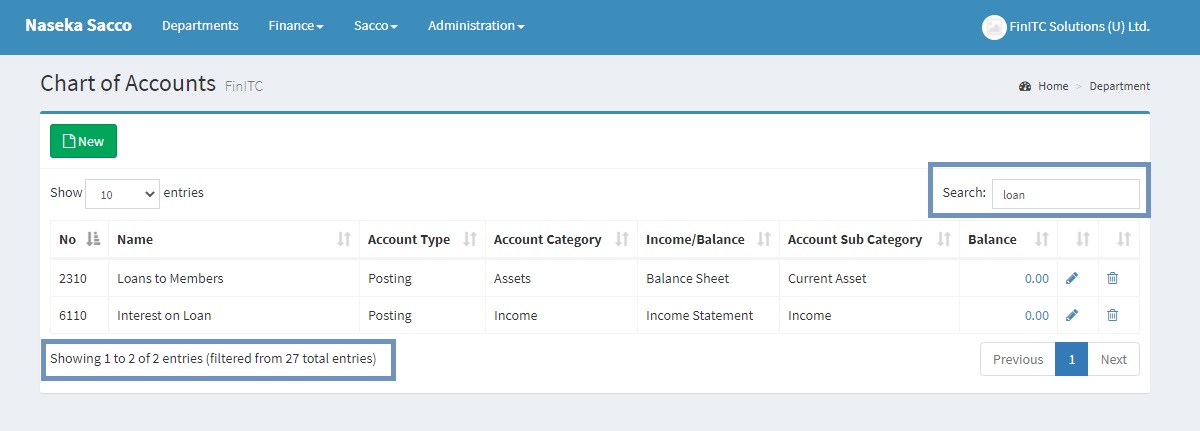1200x431 pixels.
Task: Delete the Loans to Members account
Action: [1112, 278]
